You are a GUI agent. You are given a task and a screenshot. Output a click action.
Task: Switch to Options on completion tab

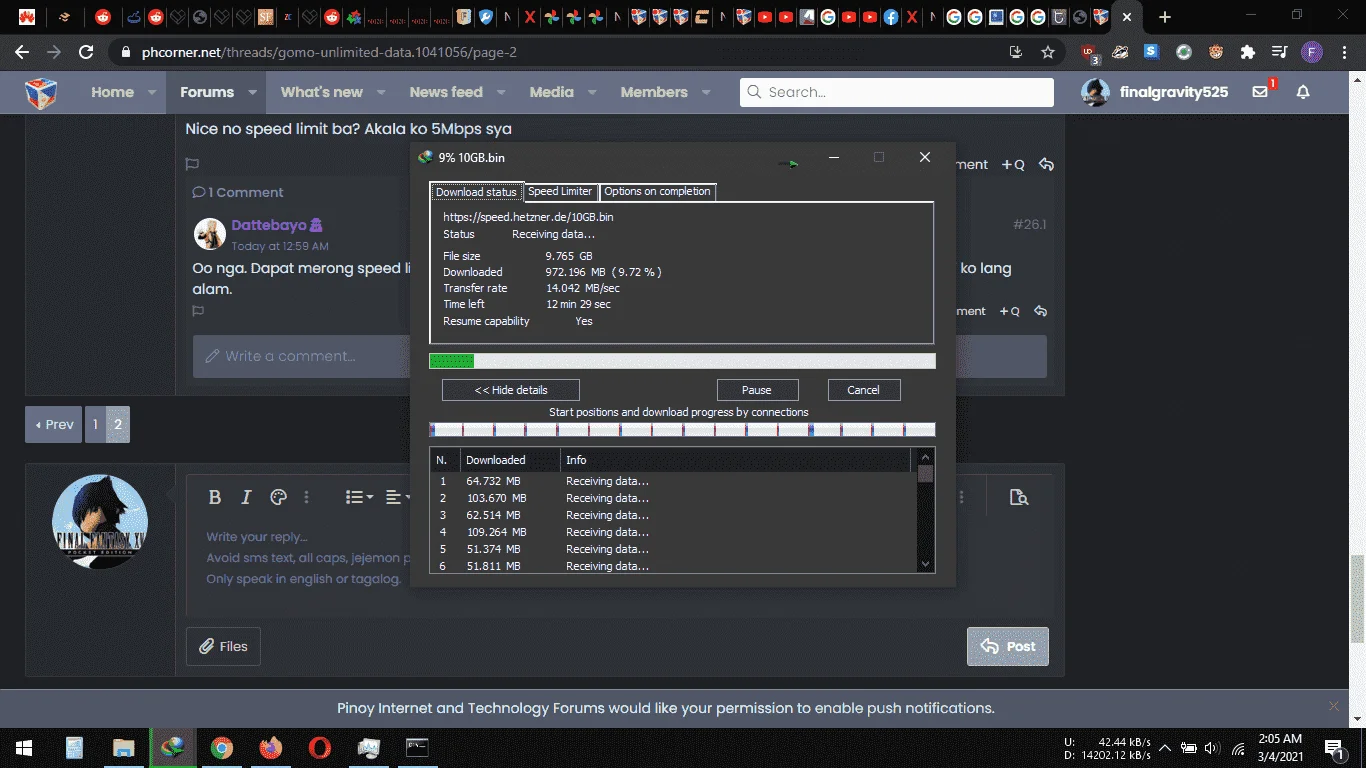coord(657,191)
